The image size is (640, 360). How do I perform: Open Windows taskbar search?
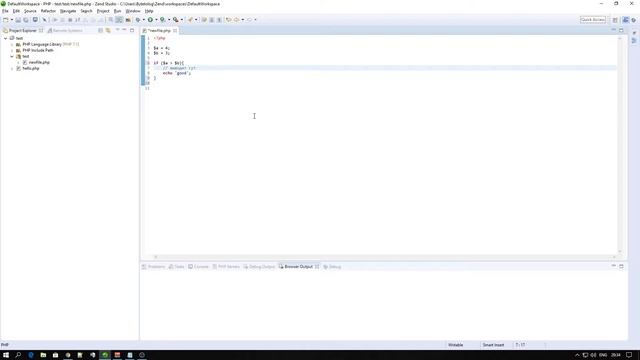[x=18, y=355]
